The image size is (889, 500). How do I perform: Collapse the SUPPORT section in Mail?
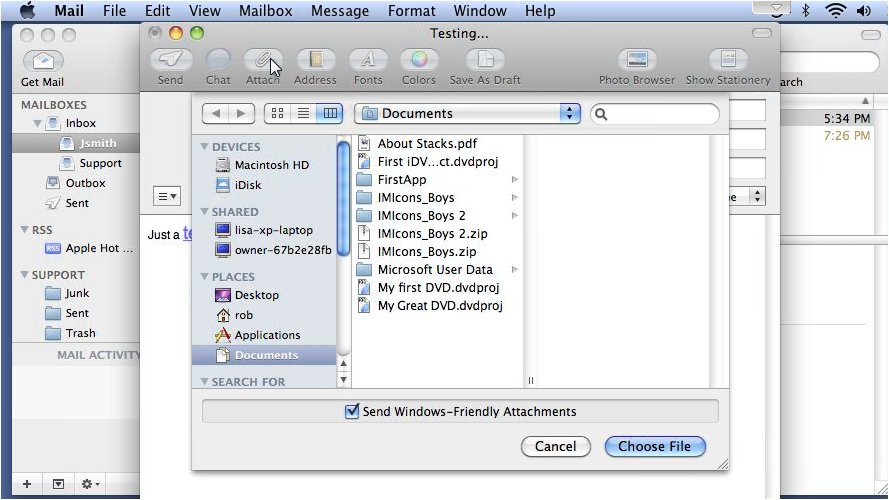(24, 274)
